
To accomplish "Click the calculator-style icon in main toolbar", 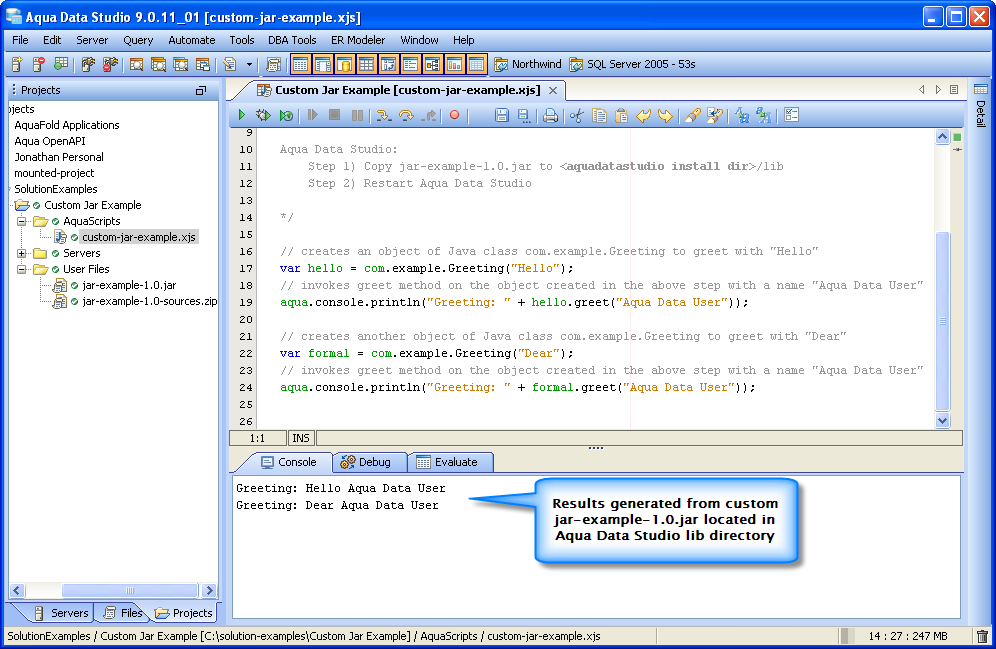I will 273,64.
